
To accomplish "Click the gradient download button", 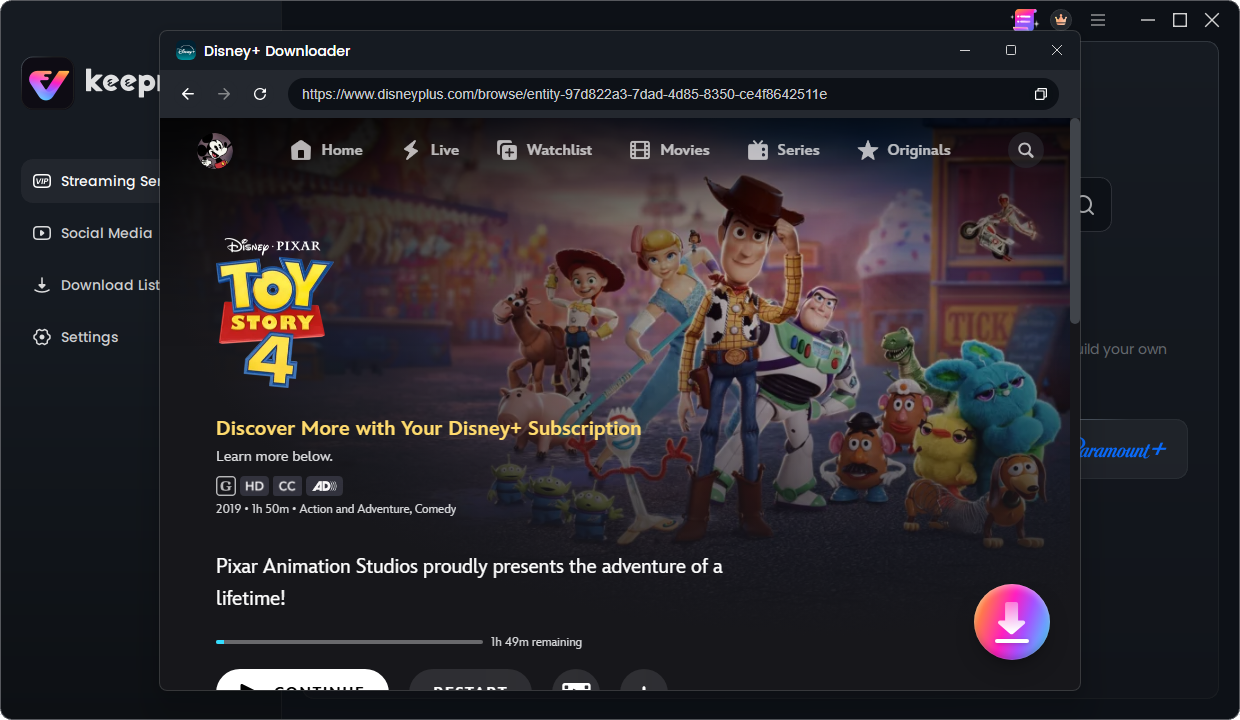I will (x=1012, y=622).
